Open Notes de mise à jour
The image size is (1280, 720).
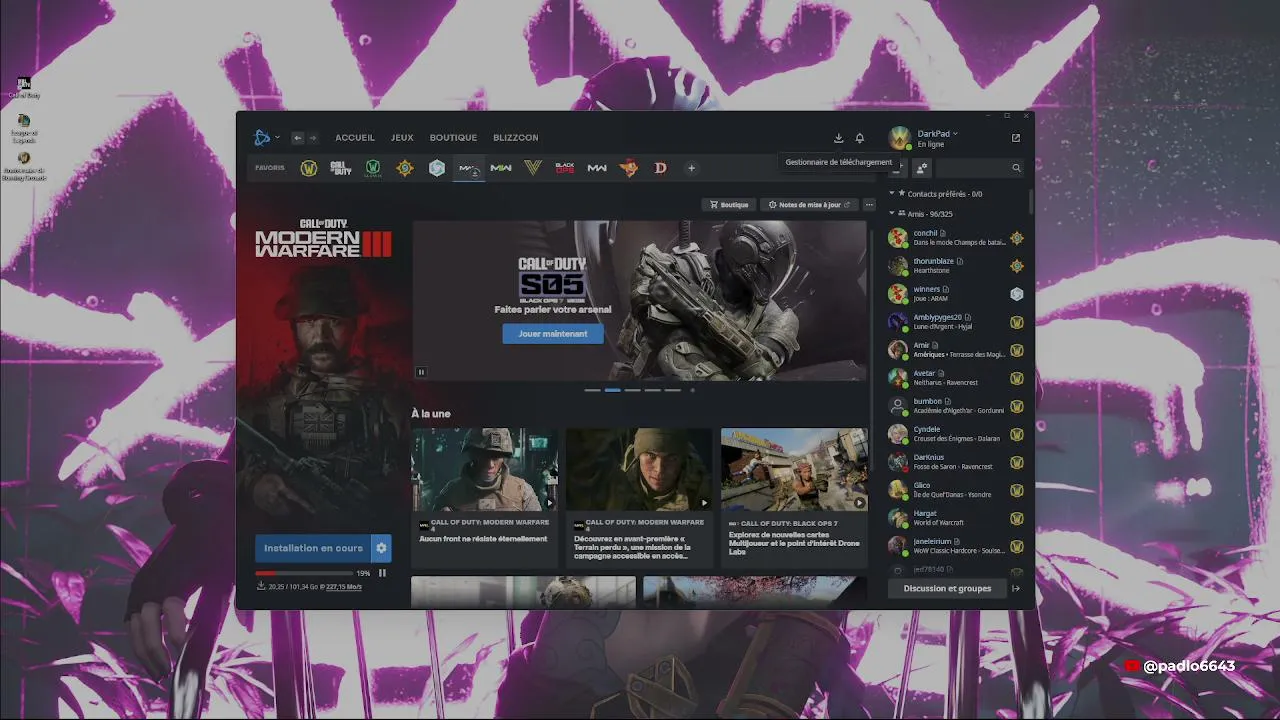coord(809,205)
